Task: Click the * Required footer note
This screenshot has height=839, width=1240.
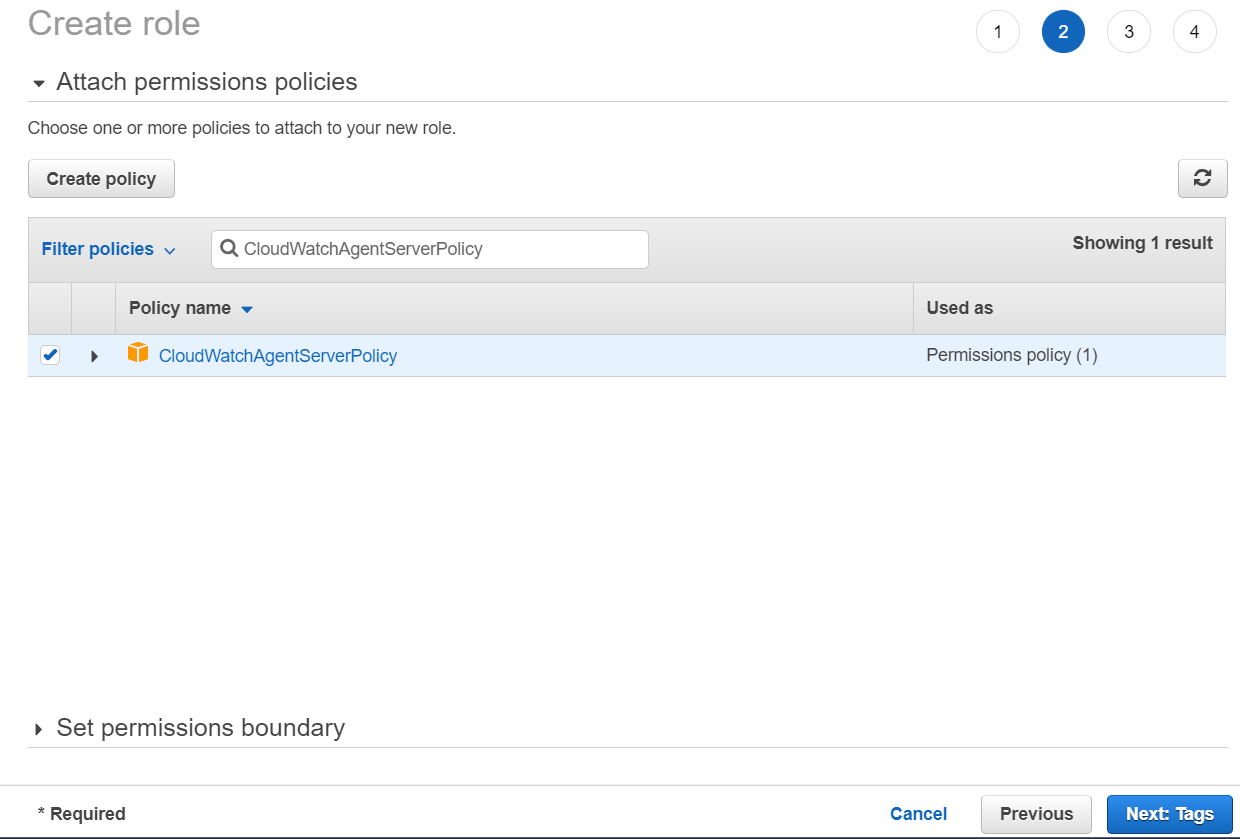Action: [82, 814]
